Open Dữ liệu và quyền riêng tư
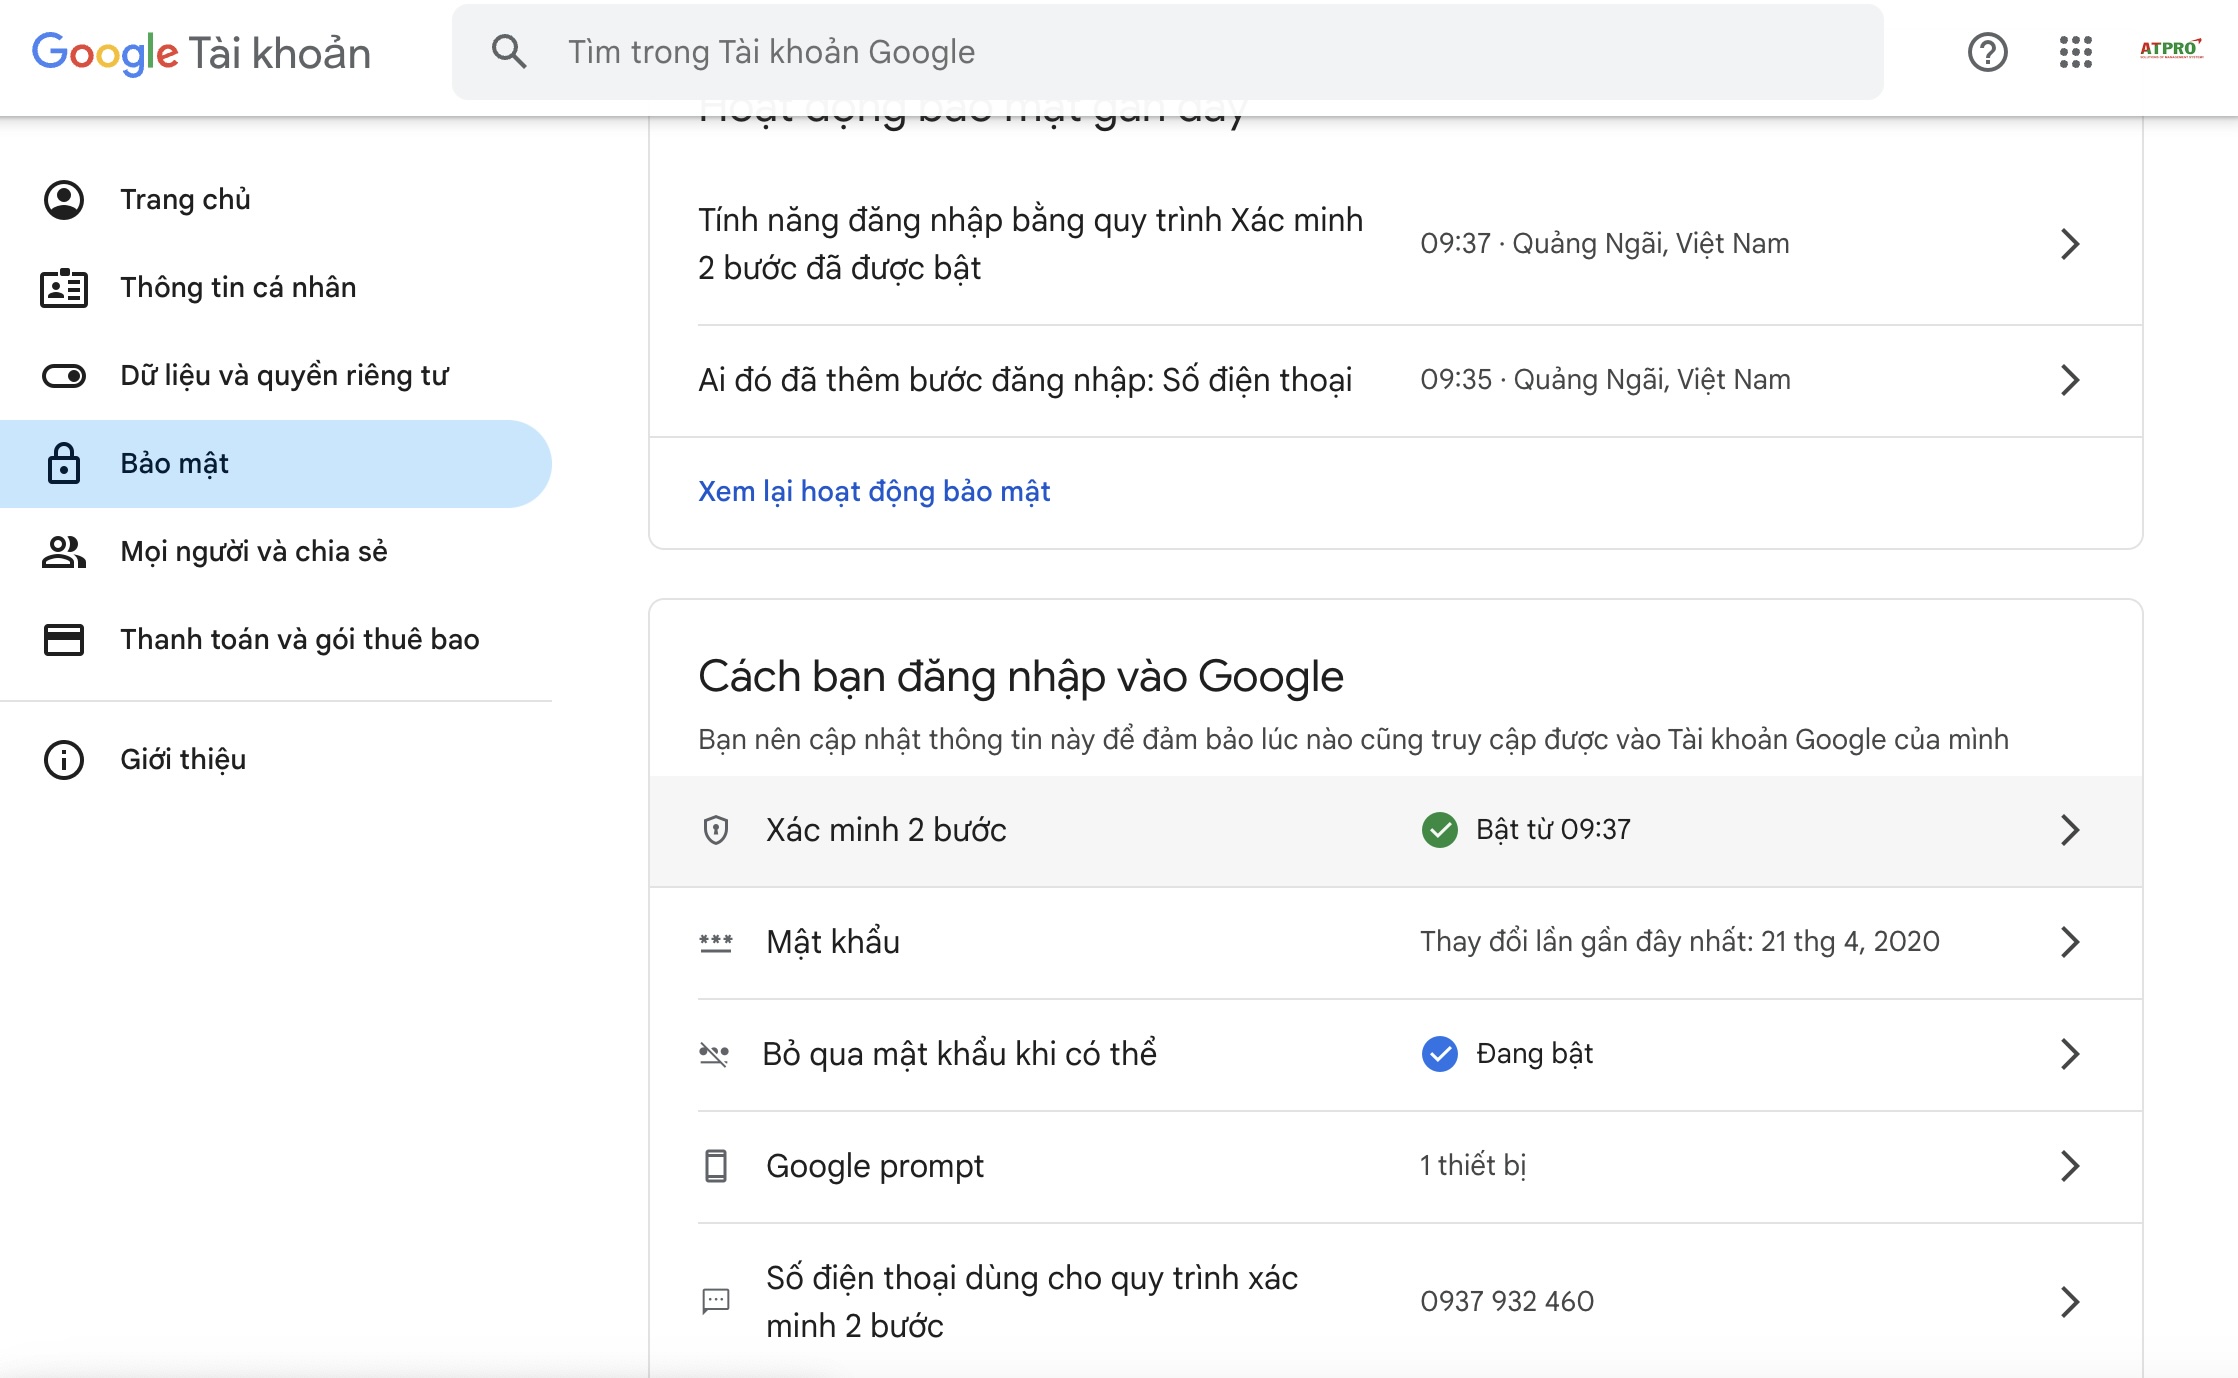This screenshot has height=1378, width=2238. point(276,376)
